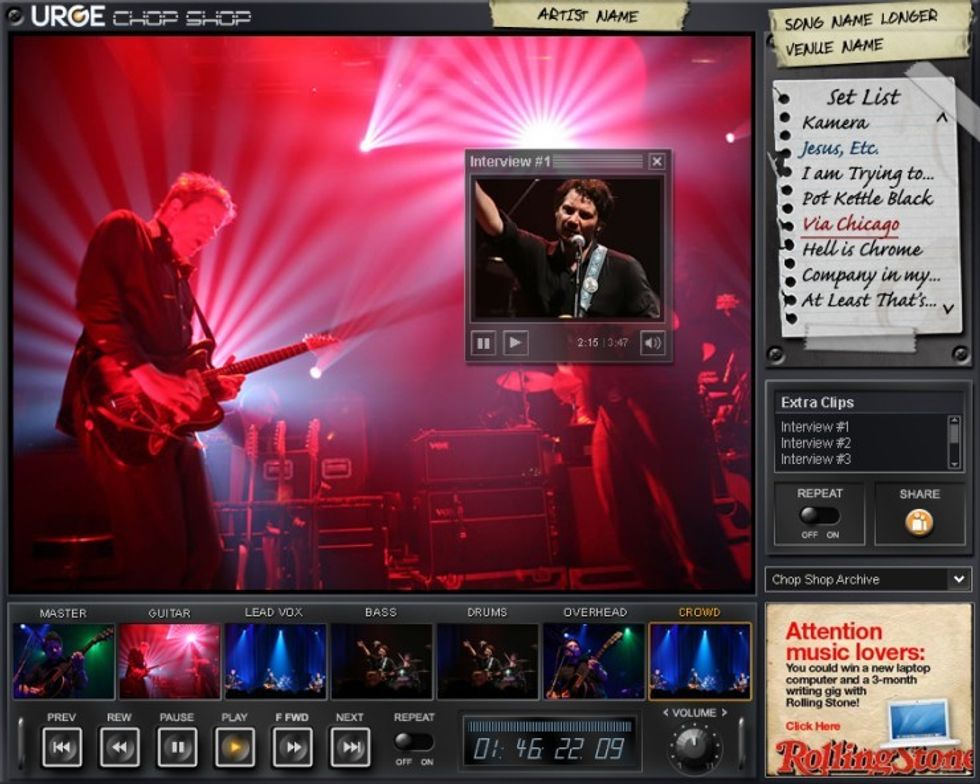
Task: Choose Kamera in the Set List
Action: click(x=835, y=123)
